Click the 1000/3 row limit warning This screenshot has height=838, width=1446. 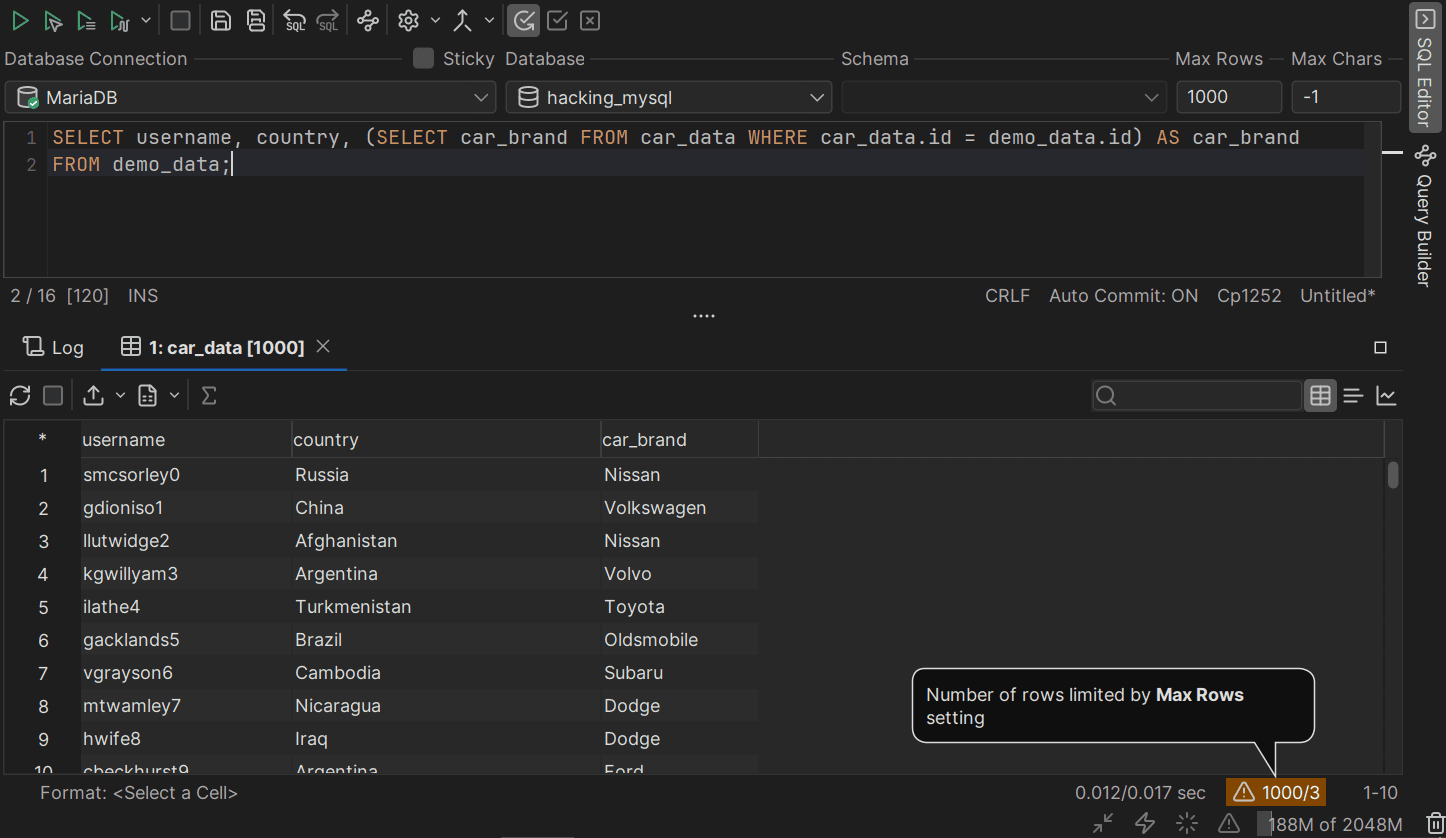coord(1276,791)
